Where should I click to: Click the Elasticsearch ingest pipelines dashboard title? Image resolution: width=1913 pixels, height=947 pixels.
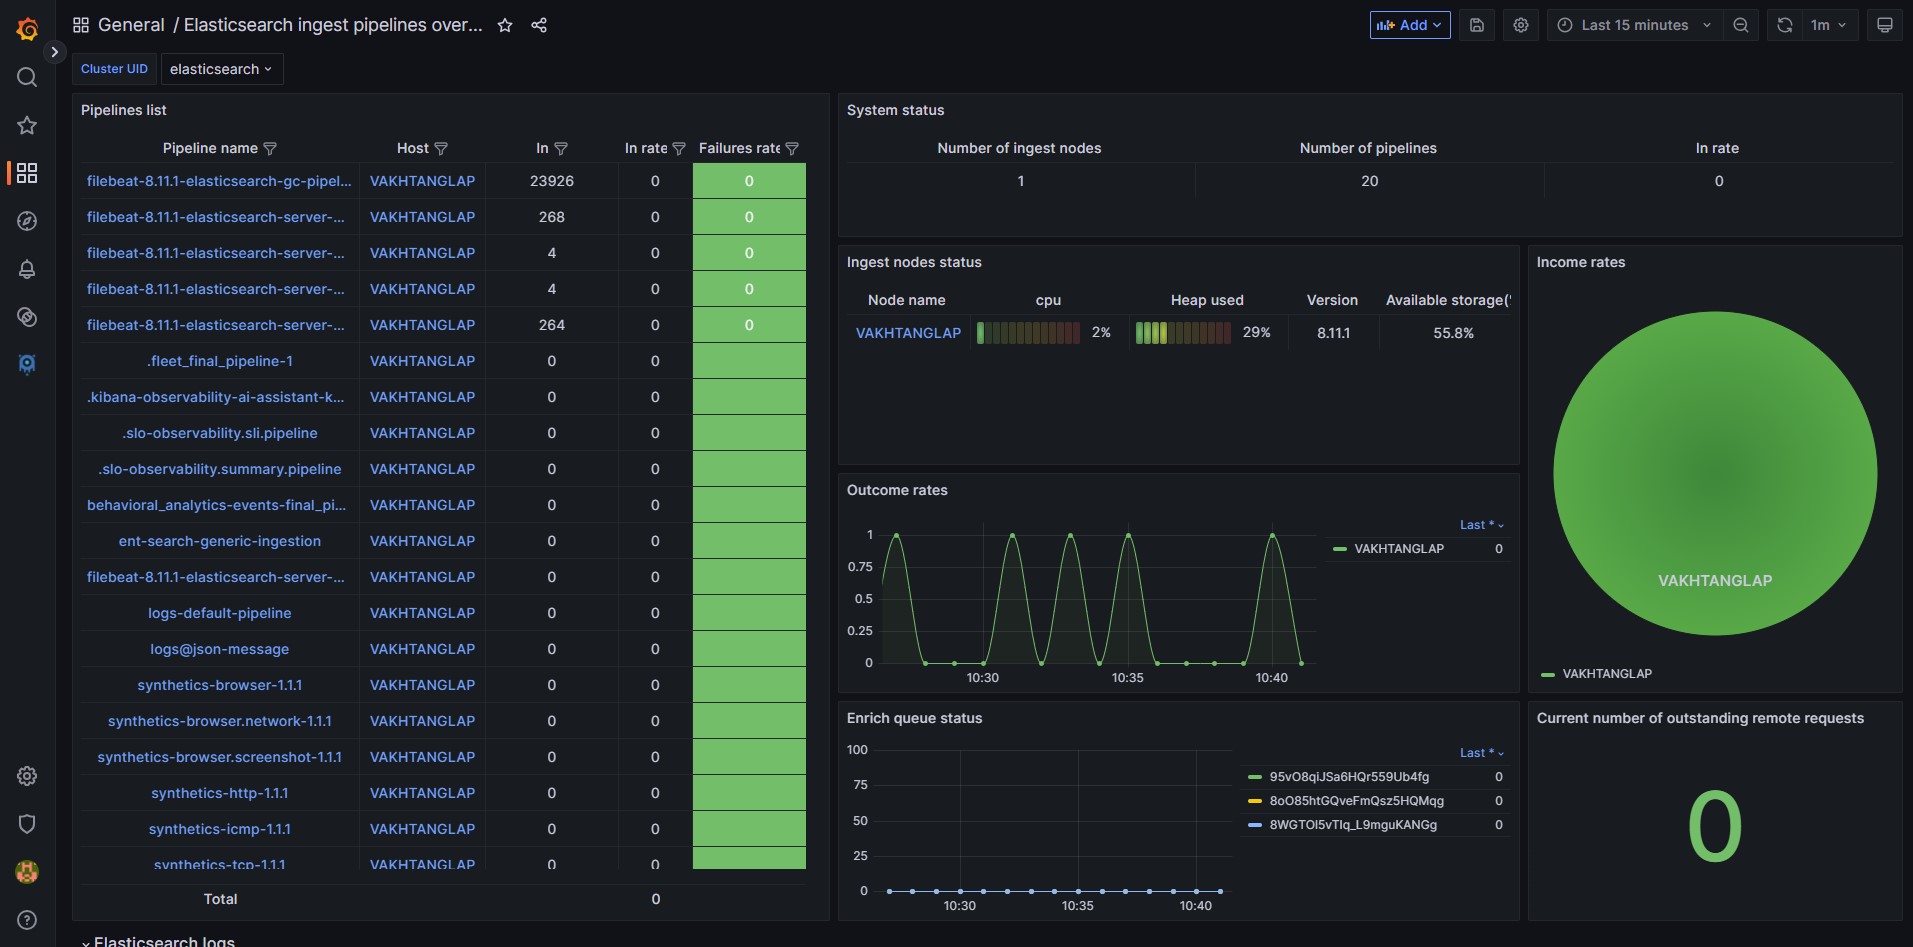[x=333, y=25]
